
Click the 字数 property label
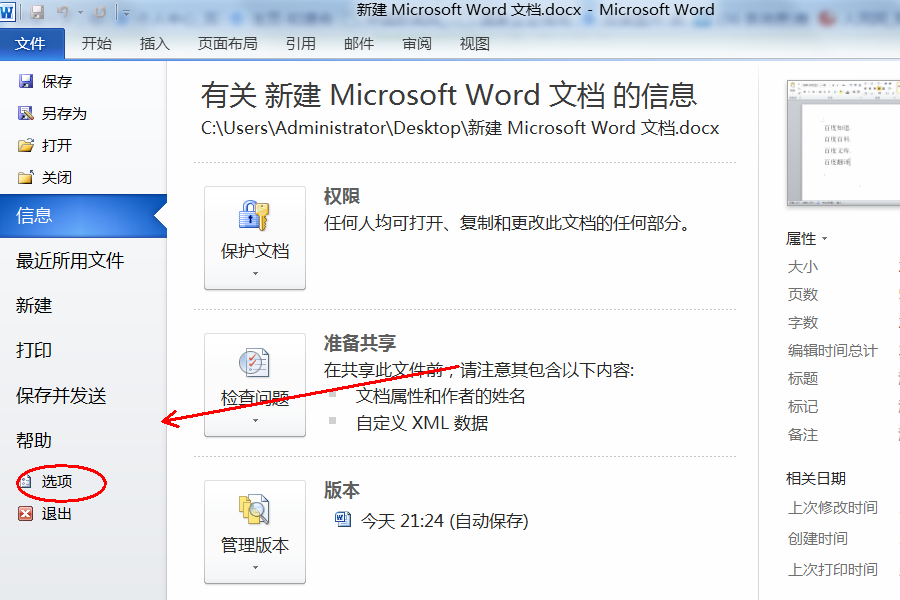(x=802, y=323)
